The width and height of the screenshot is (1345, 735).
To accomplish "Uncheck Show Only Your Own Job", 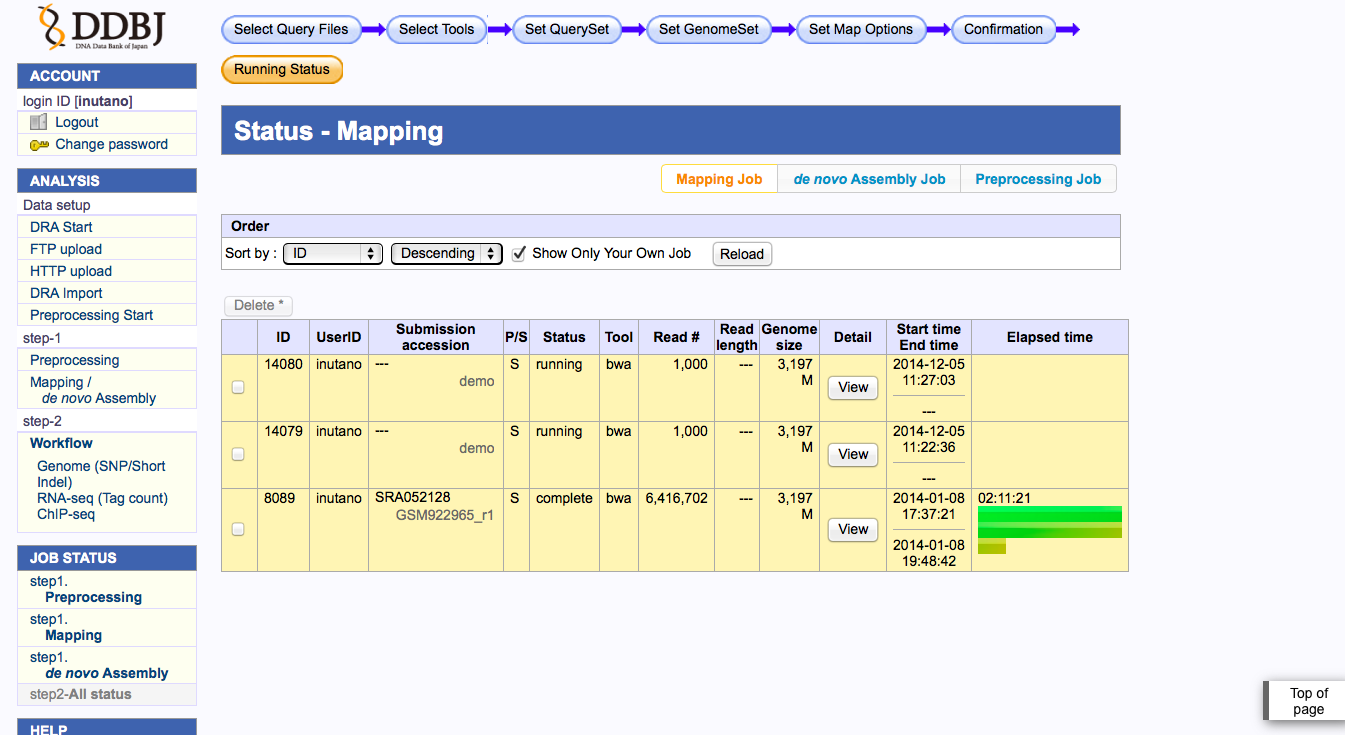I will [x=519, y=254].
